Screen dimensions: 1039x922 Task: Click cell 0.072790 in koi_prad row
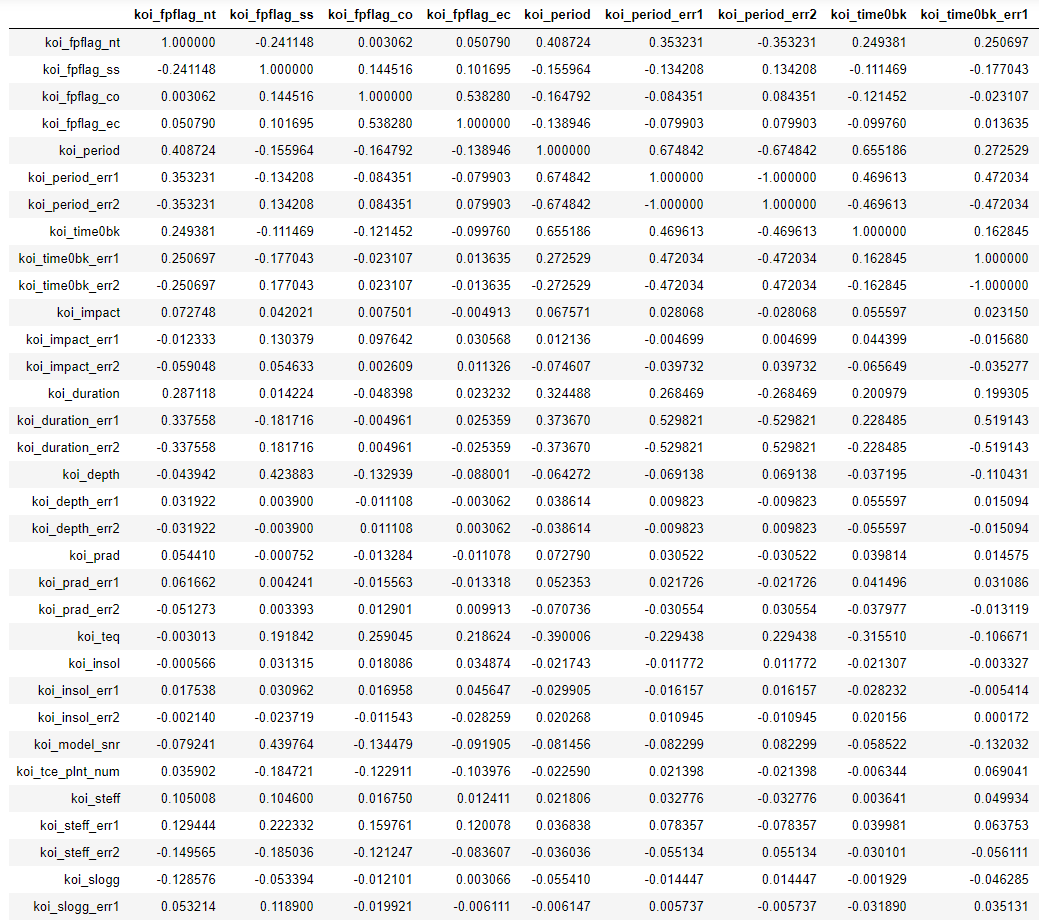563,556
